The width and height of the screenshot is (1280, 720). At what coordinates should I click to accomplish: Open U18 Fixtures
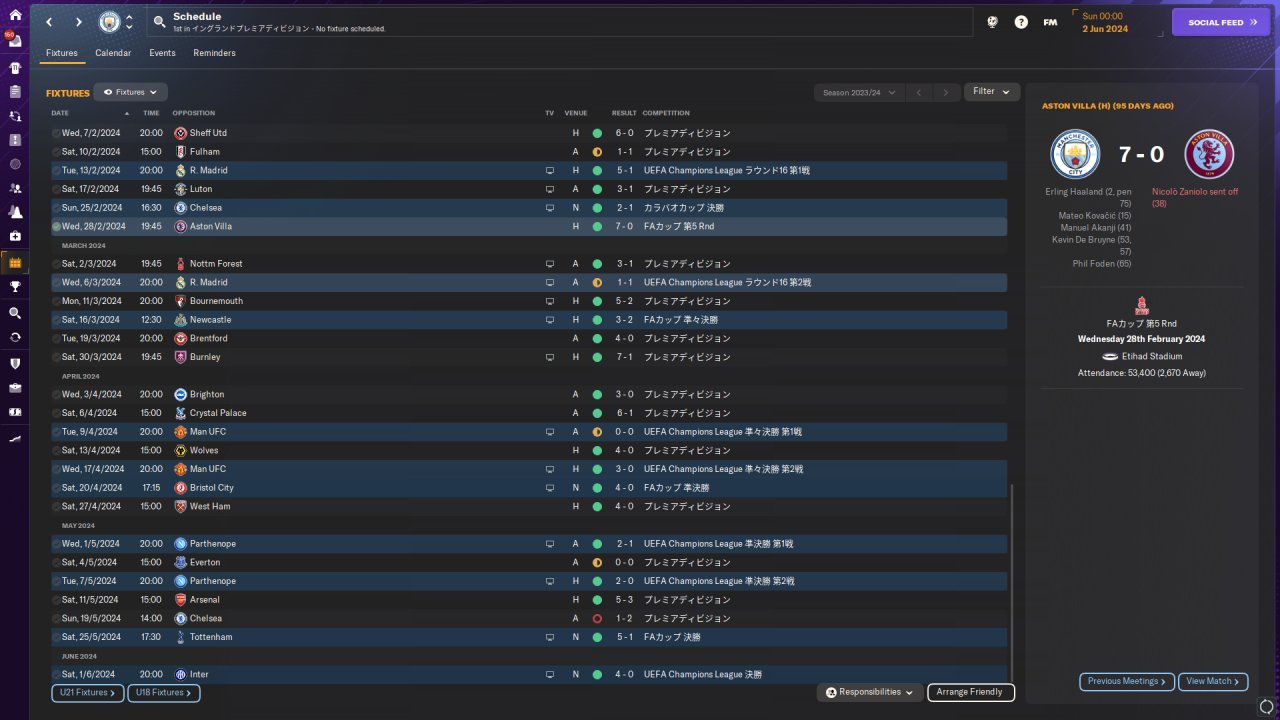pyautogui.click(x=164, y=693)
